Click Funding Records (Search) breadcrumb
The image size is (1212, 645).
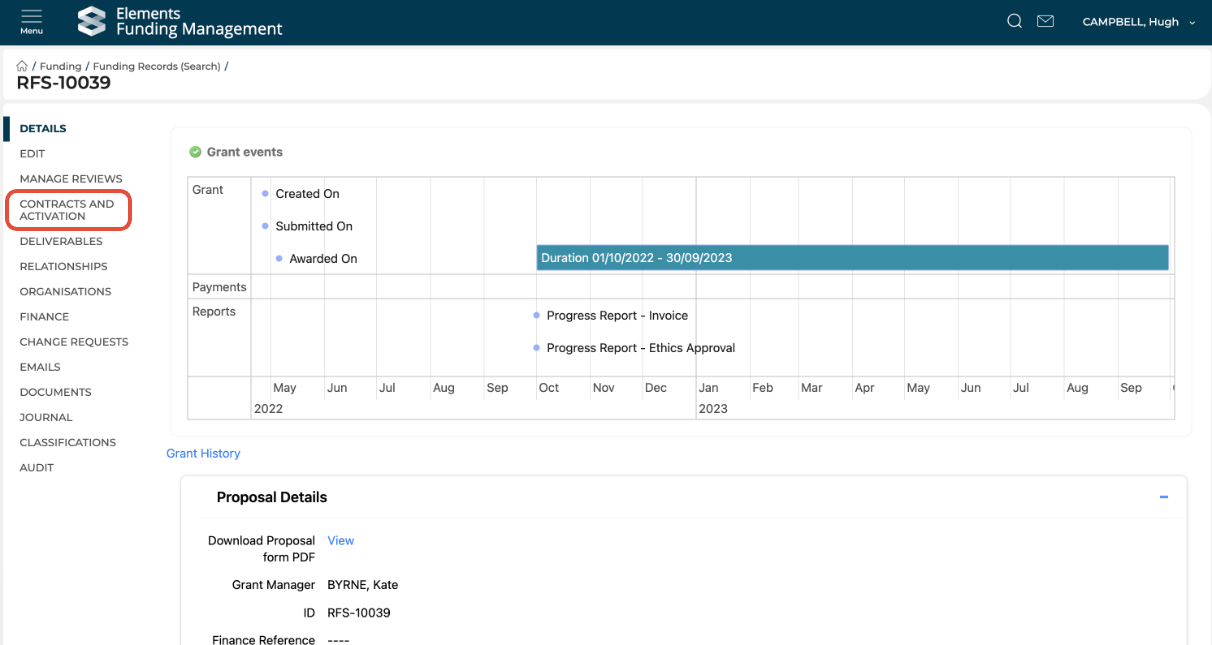point(156,66)
